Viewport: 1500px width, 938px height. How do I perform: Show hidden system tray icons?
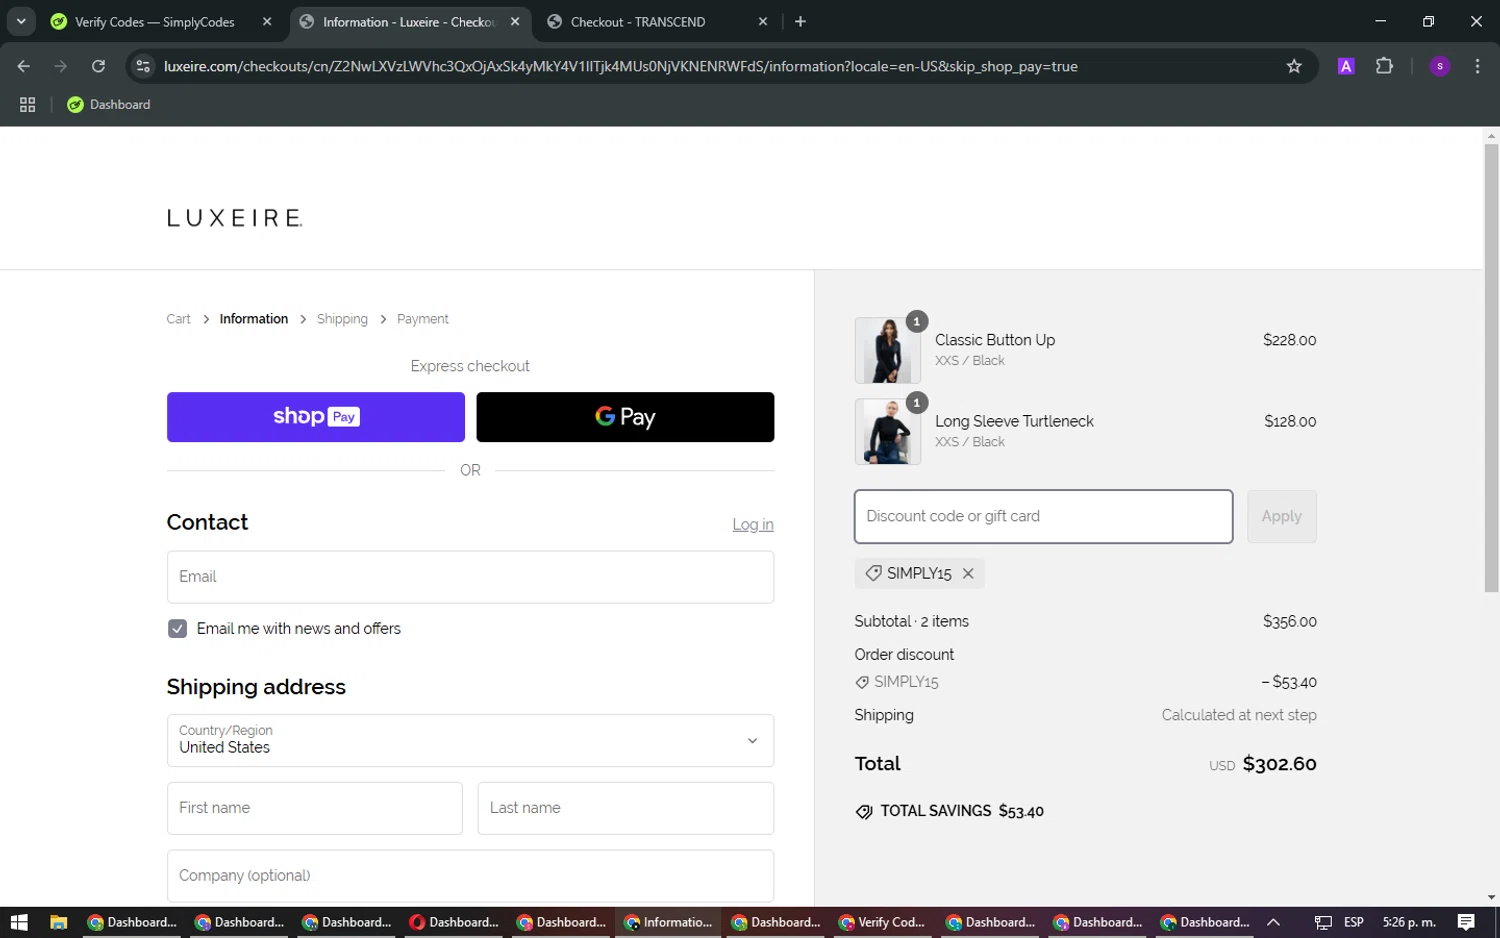click(1273, 922)
